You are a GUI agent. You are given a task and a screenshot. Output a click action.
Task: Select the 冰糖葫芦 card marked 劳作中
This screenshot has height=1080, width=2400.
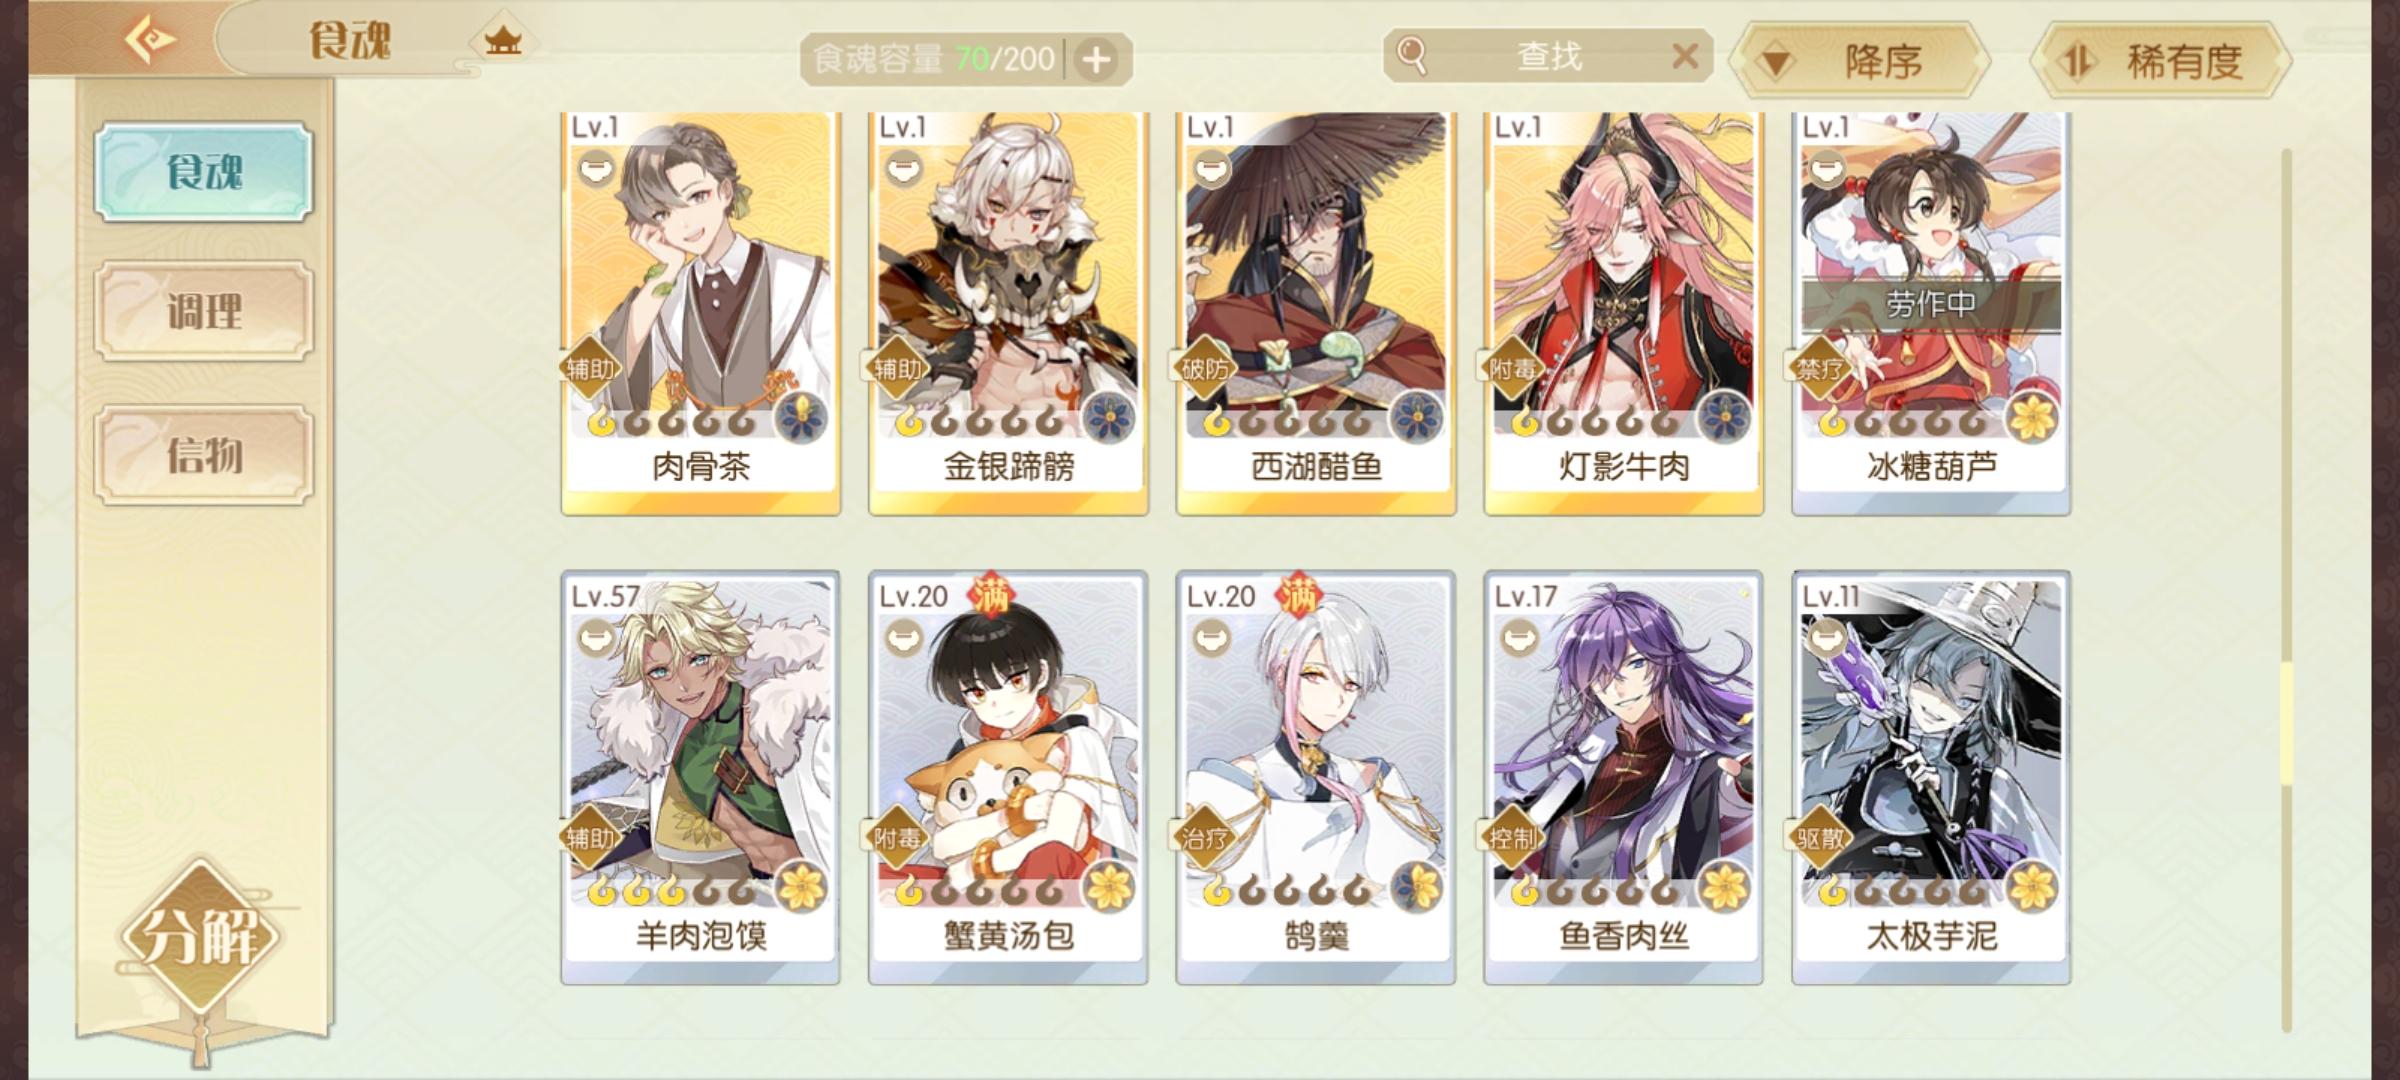tap(1931, 313)
